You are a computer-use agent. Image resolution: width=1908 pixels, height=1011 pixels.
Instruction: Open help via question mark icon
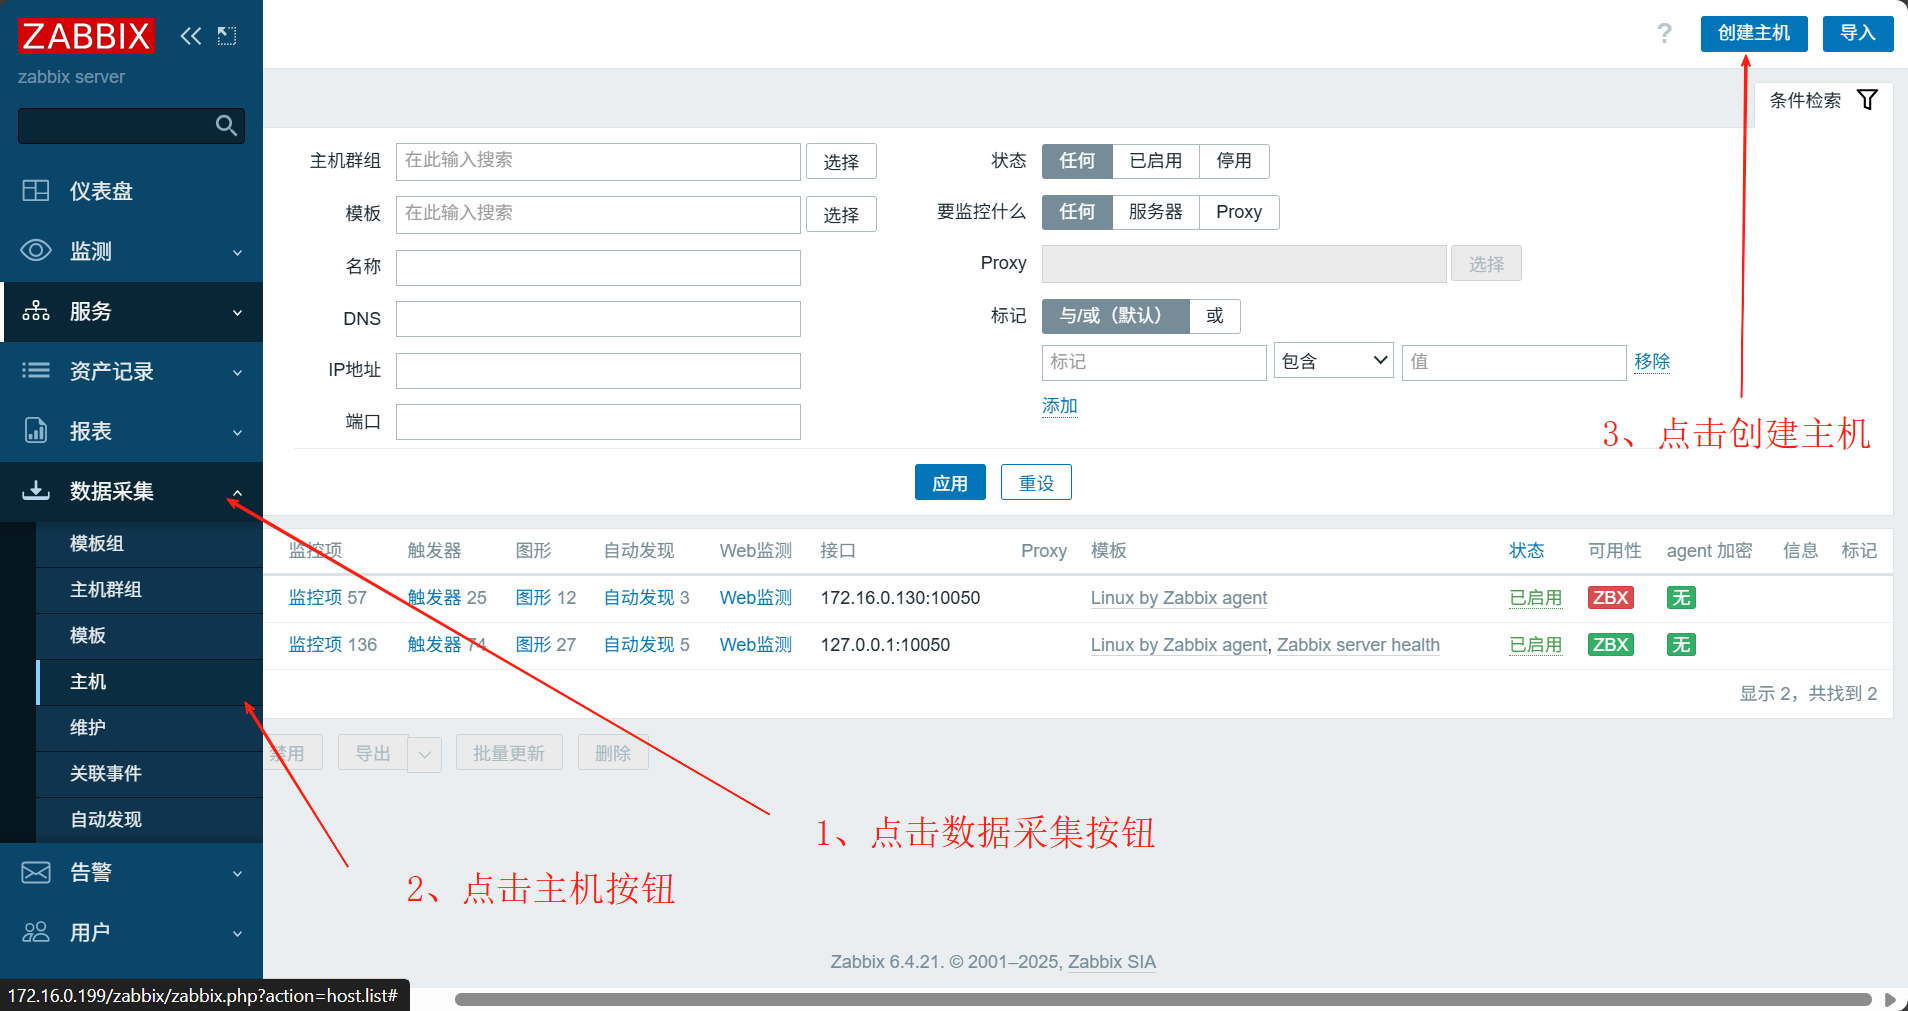[x=1664, y=33]
